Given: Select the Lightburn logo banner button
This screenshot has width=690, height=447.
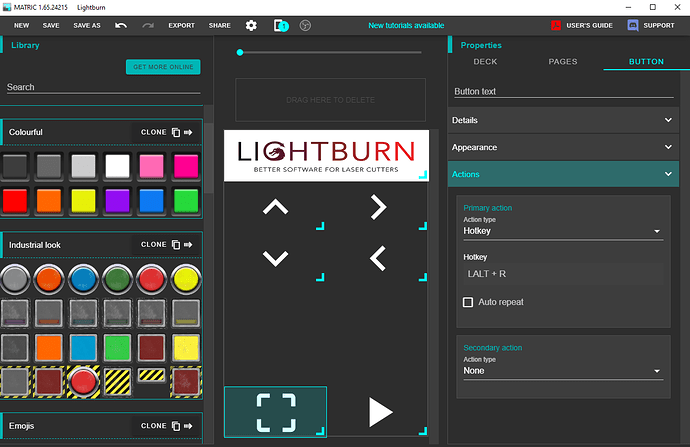Looking at the screenshot, I should click(326, 155).
